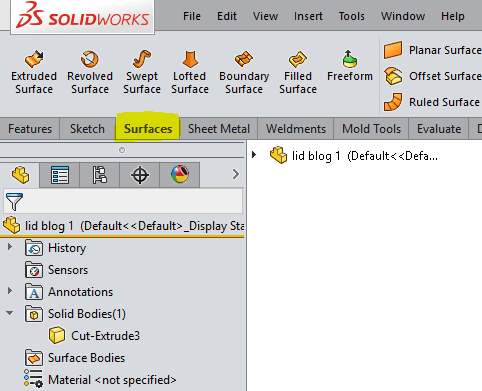The image size is (482, 391).
Task: Switch to the Sheet Metal tab
Action: [219, 129]
